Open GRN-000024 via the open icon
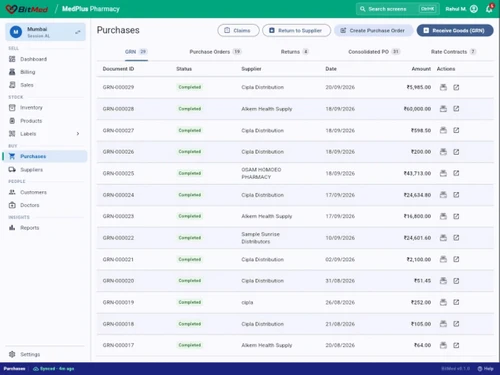This screenshot has height=375, width=500. 456,195
